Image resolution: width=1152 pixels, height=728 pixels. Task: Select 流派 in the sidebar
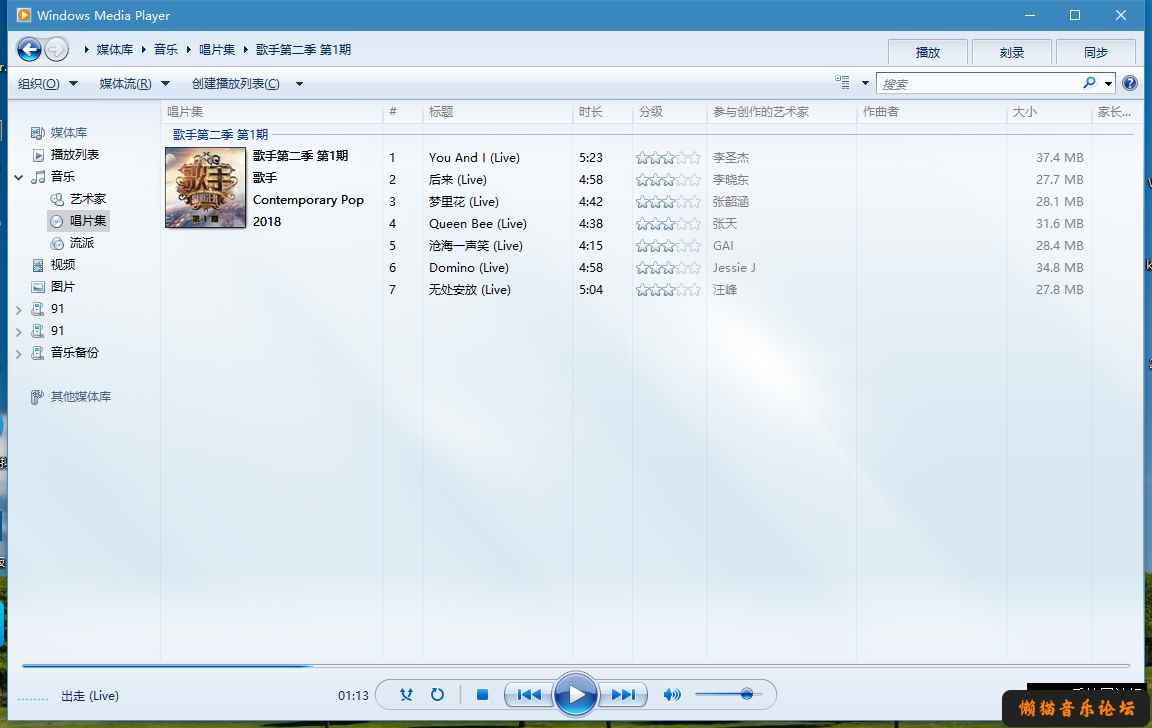[x=82, y=243]
